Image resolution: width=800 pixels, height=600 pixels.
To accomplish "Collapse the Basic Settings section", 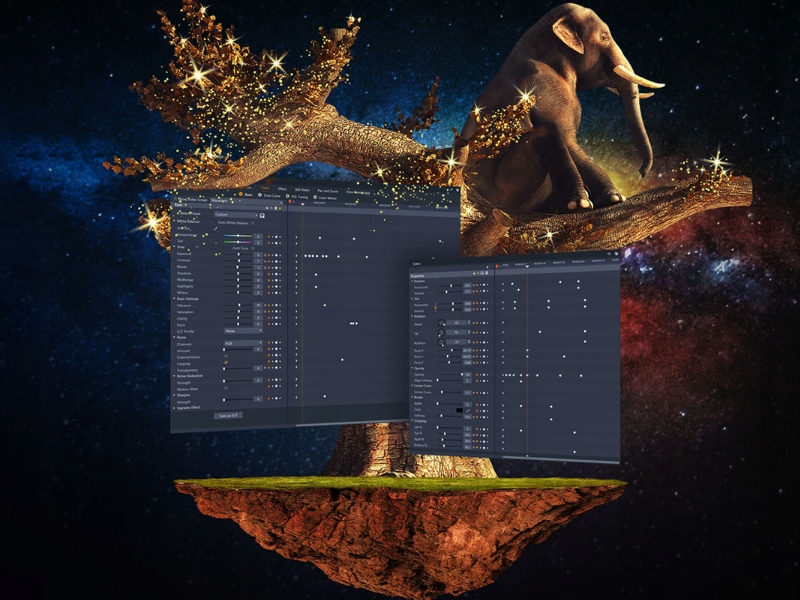I will (x=174, y=298).
